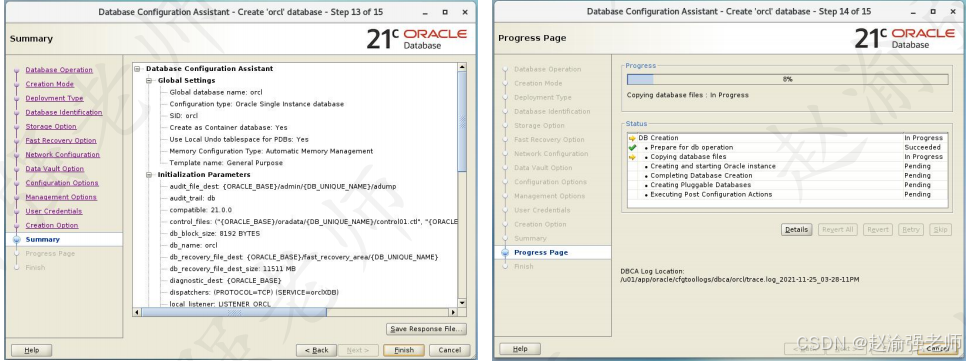Screen dimensions: 966x361
Task: Minimize the Step 14 of 15 window
Action: click(914, 11)
